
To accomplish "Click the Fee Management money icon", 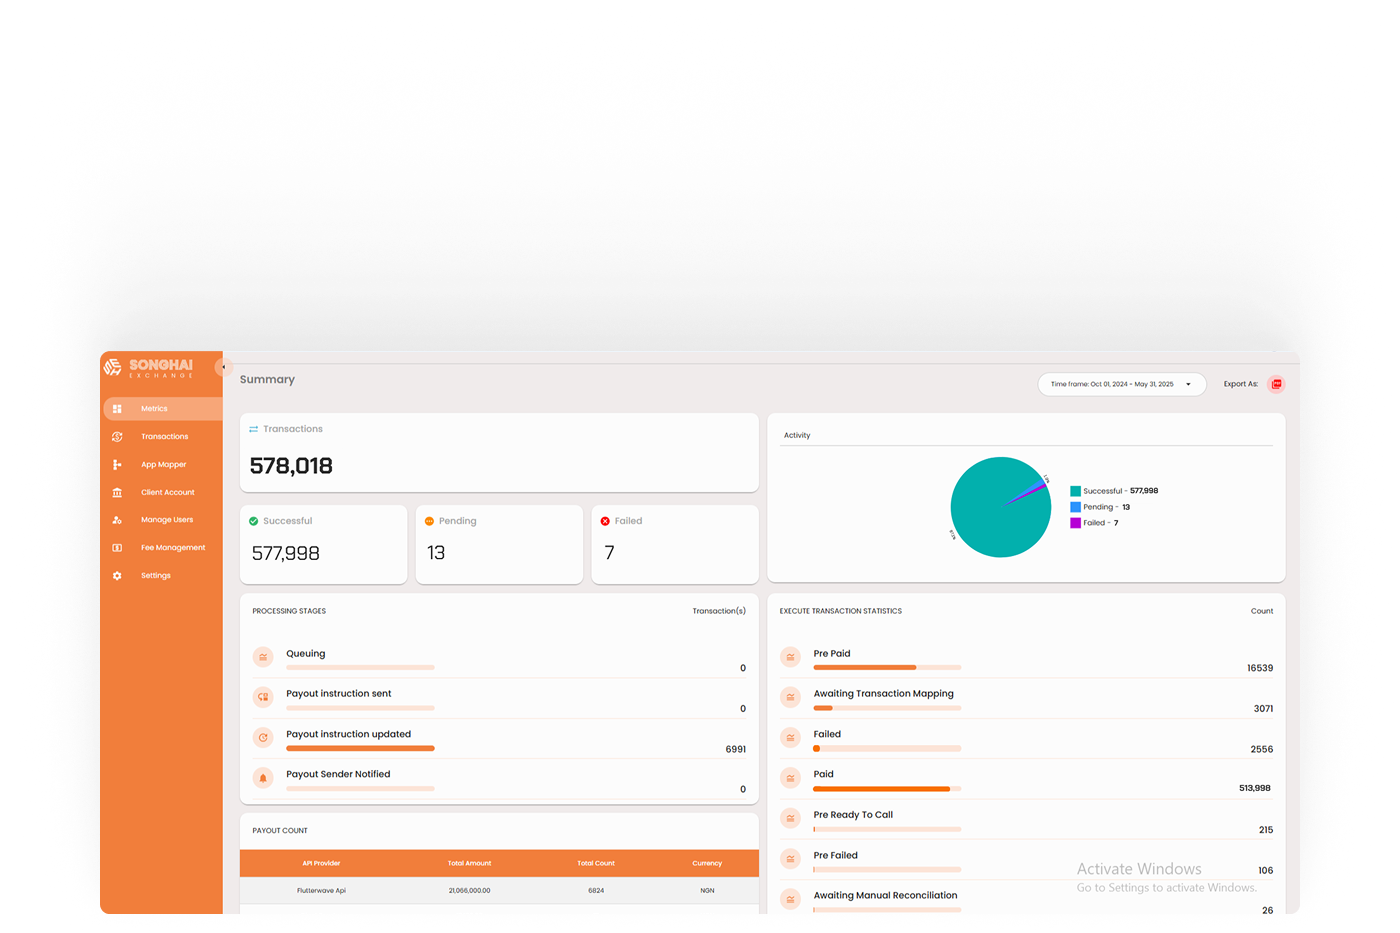I will click(x=117, y=548).
